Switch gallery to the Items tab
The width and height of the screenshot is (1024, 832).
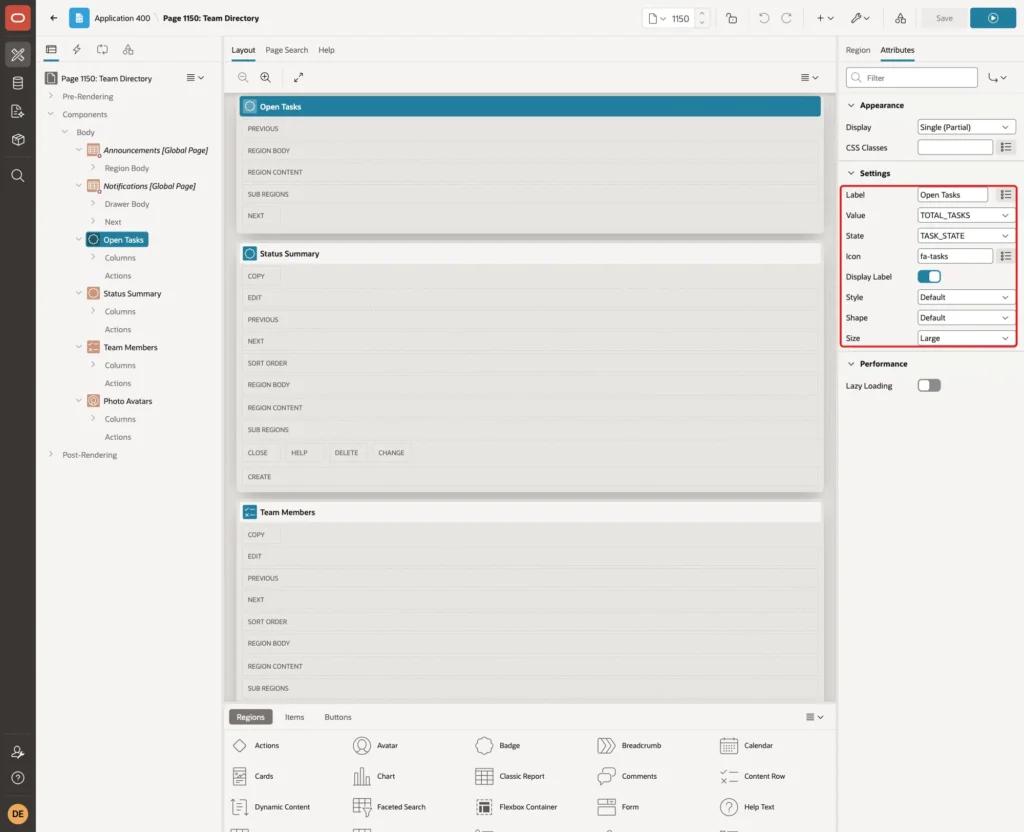pyautogui.click(x=295, y=717)
